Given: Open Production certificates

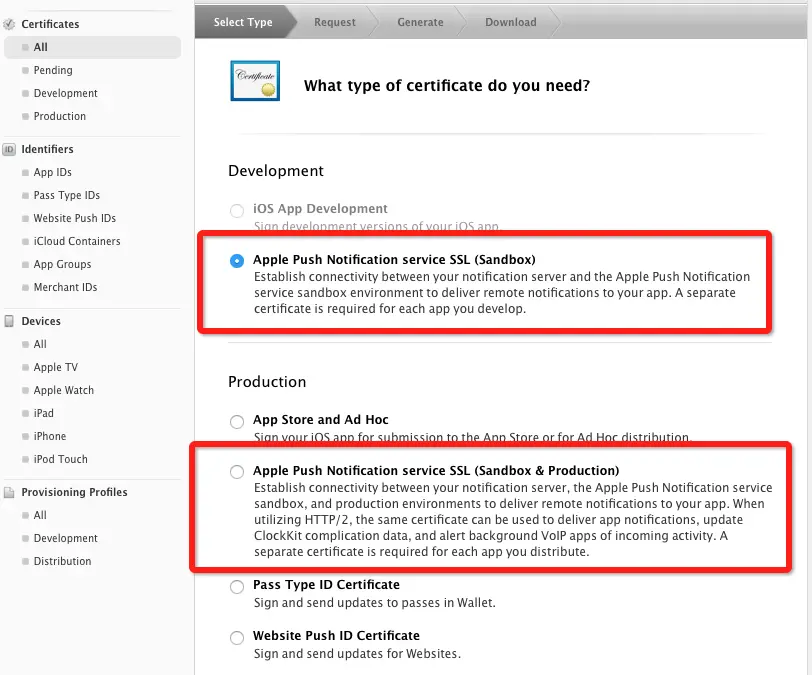Looking at the screenshot, I should (x=60, y=116).
